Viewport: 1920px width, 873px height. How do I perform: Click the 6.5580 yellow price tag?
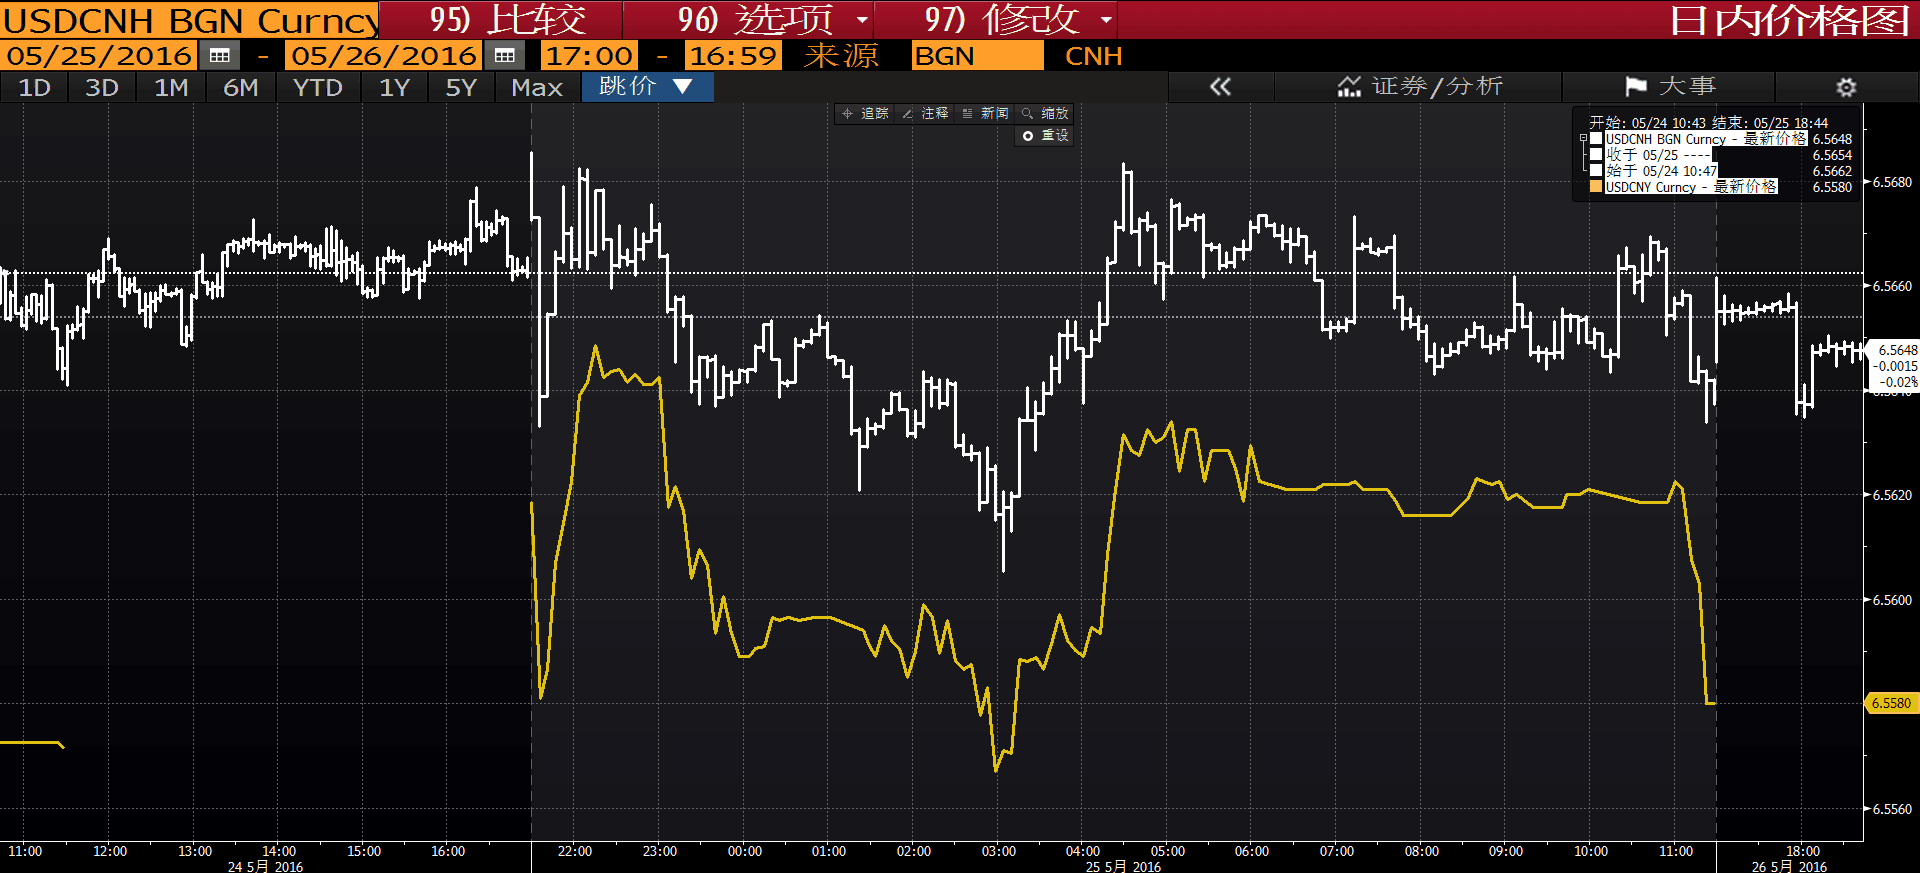tap(1892, 703)
